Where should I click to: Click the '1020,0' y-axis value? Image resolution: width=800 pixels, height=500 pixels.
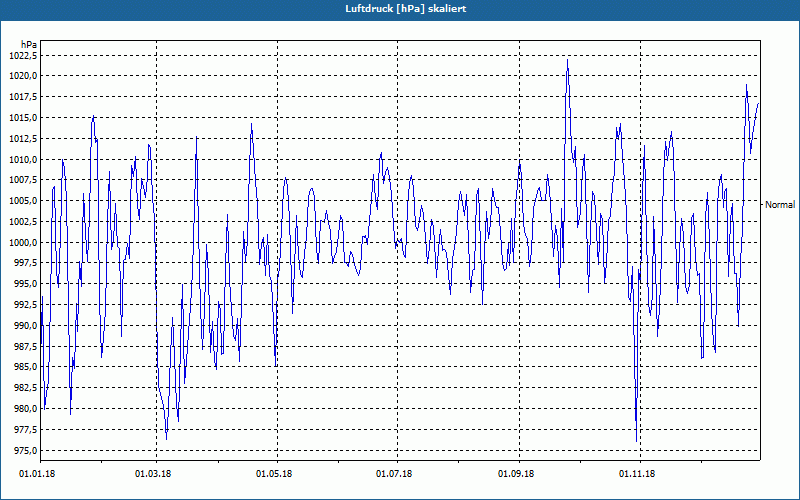(23, 76)
